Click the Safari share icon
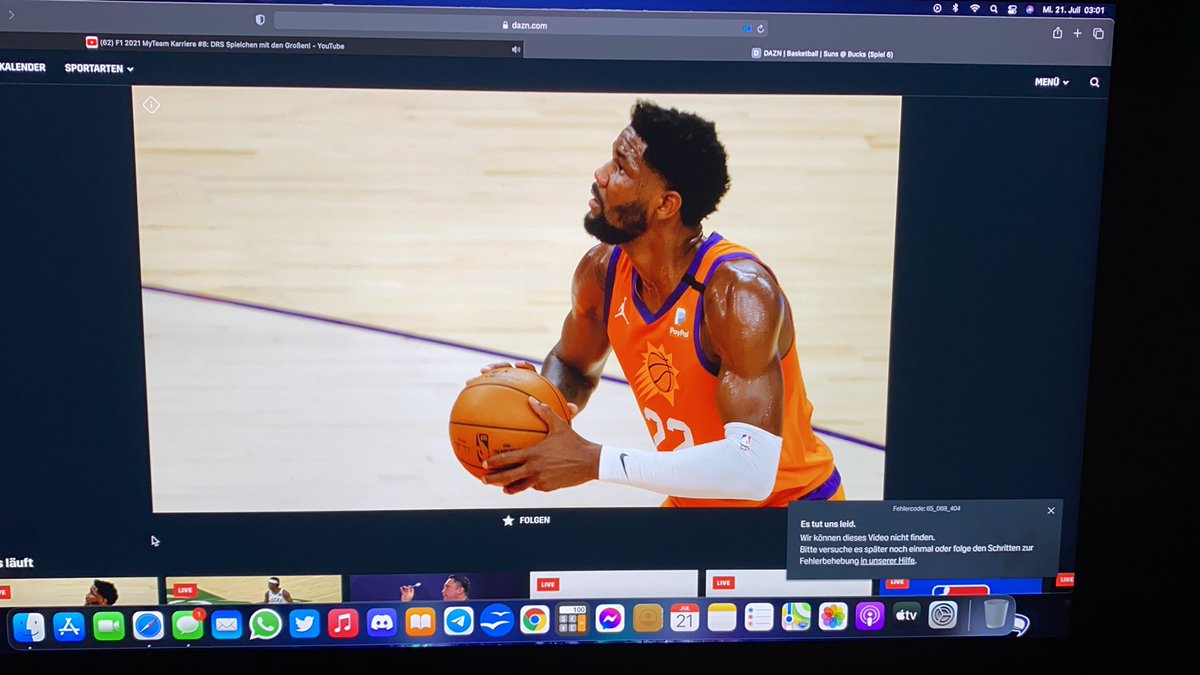 click(x=1057, y=33)
